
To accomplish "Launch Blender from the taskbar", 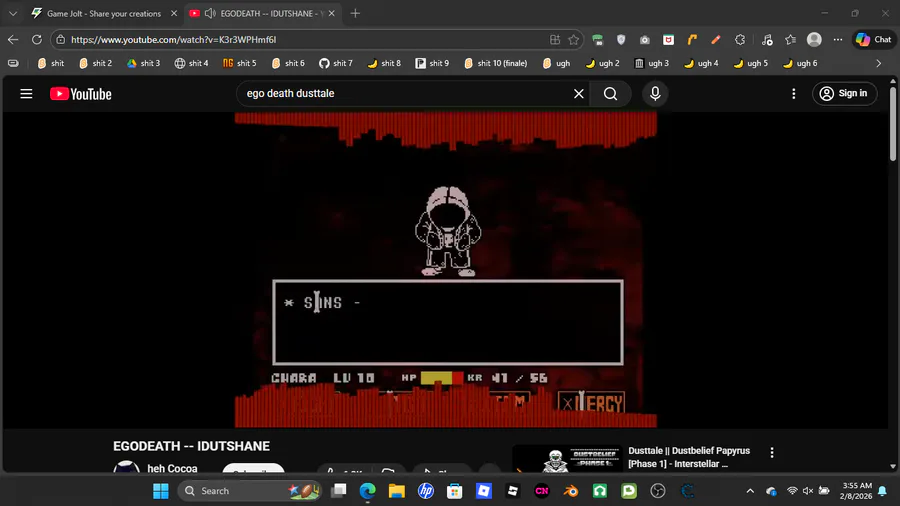I will click(x=571, y=491).
